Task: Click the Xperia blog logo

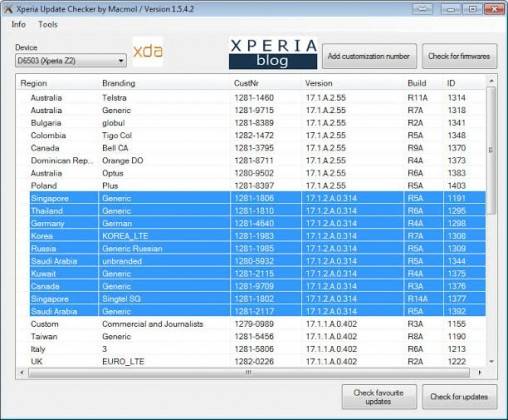Action: 273,54
